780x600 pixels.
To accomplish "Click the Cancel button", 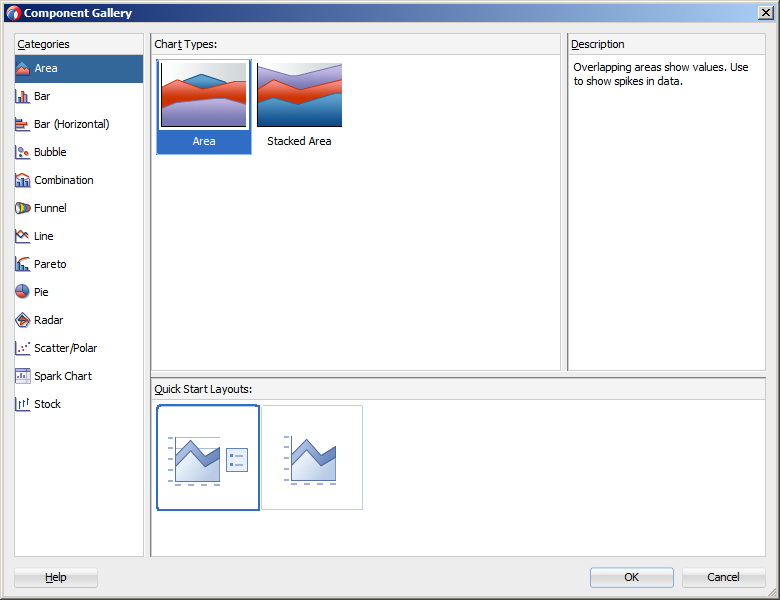I will click(723, 577).
